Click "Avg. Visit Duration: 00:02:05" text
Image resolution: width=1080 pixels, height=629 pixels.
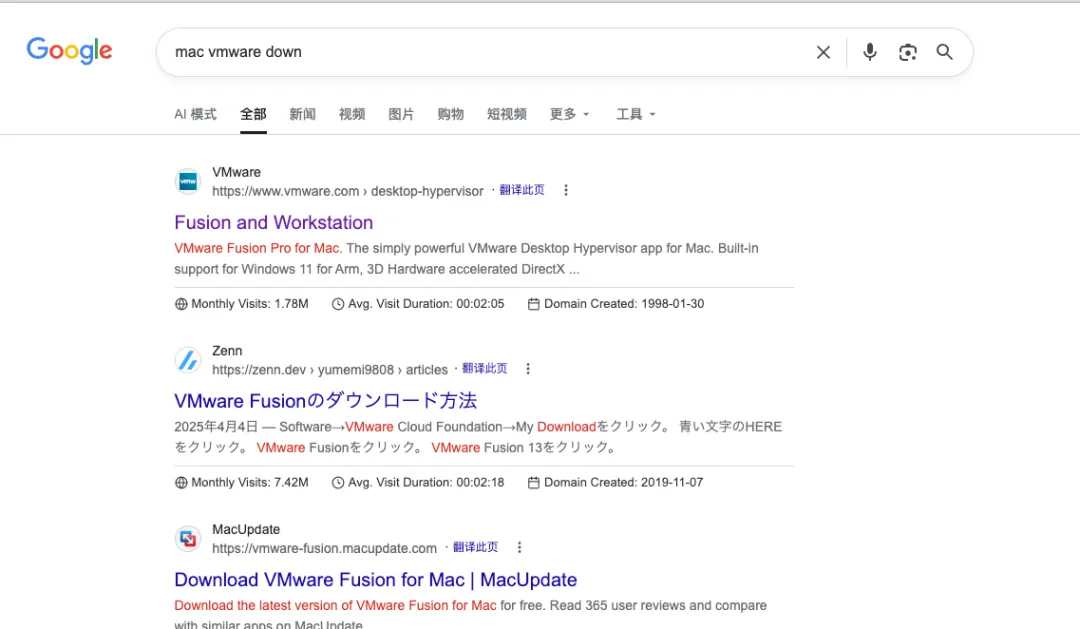(426, 304)
